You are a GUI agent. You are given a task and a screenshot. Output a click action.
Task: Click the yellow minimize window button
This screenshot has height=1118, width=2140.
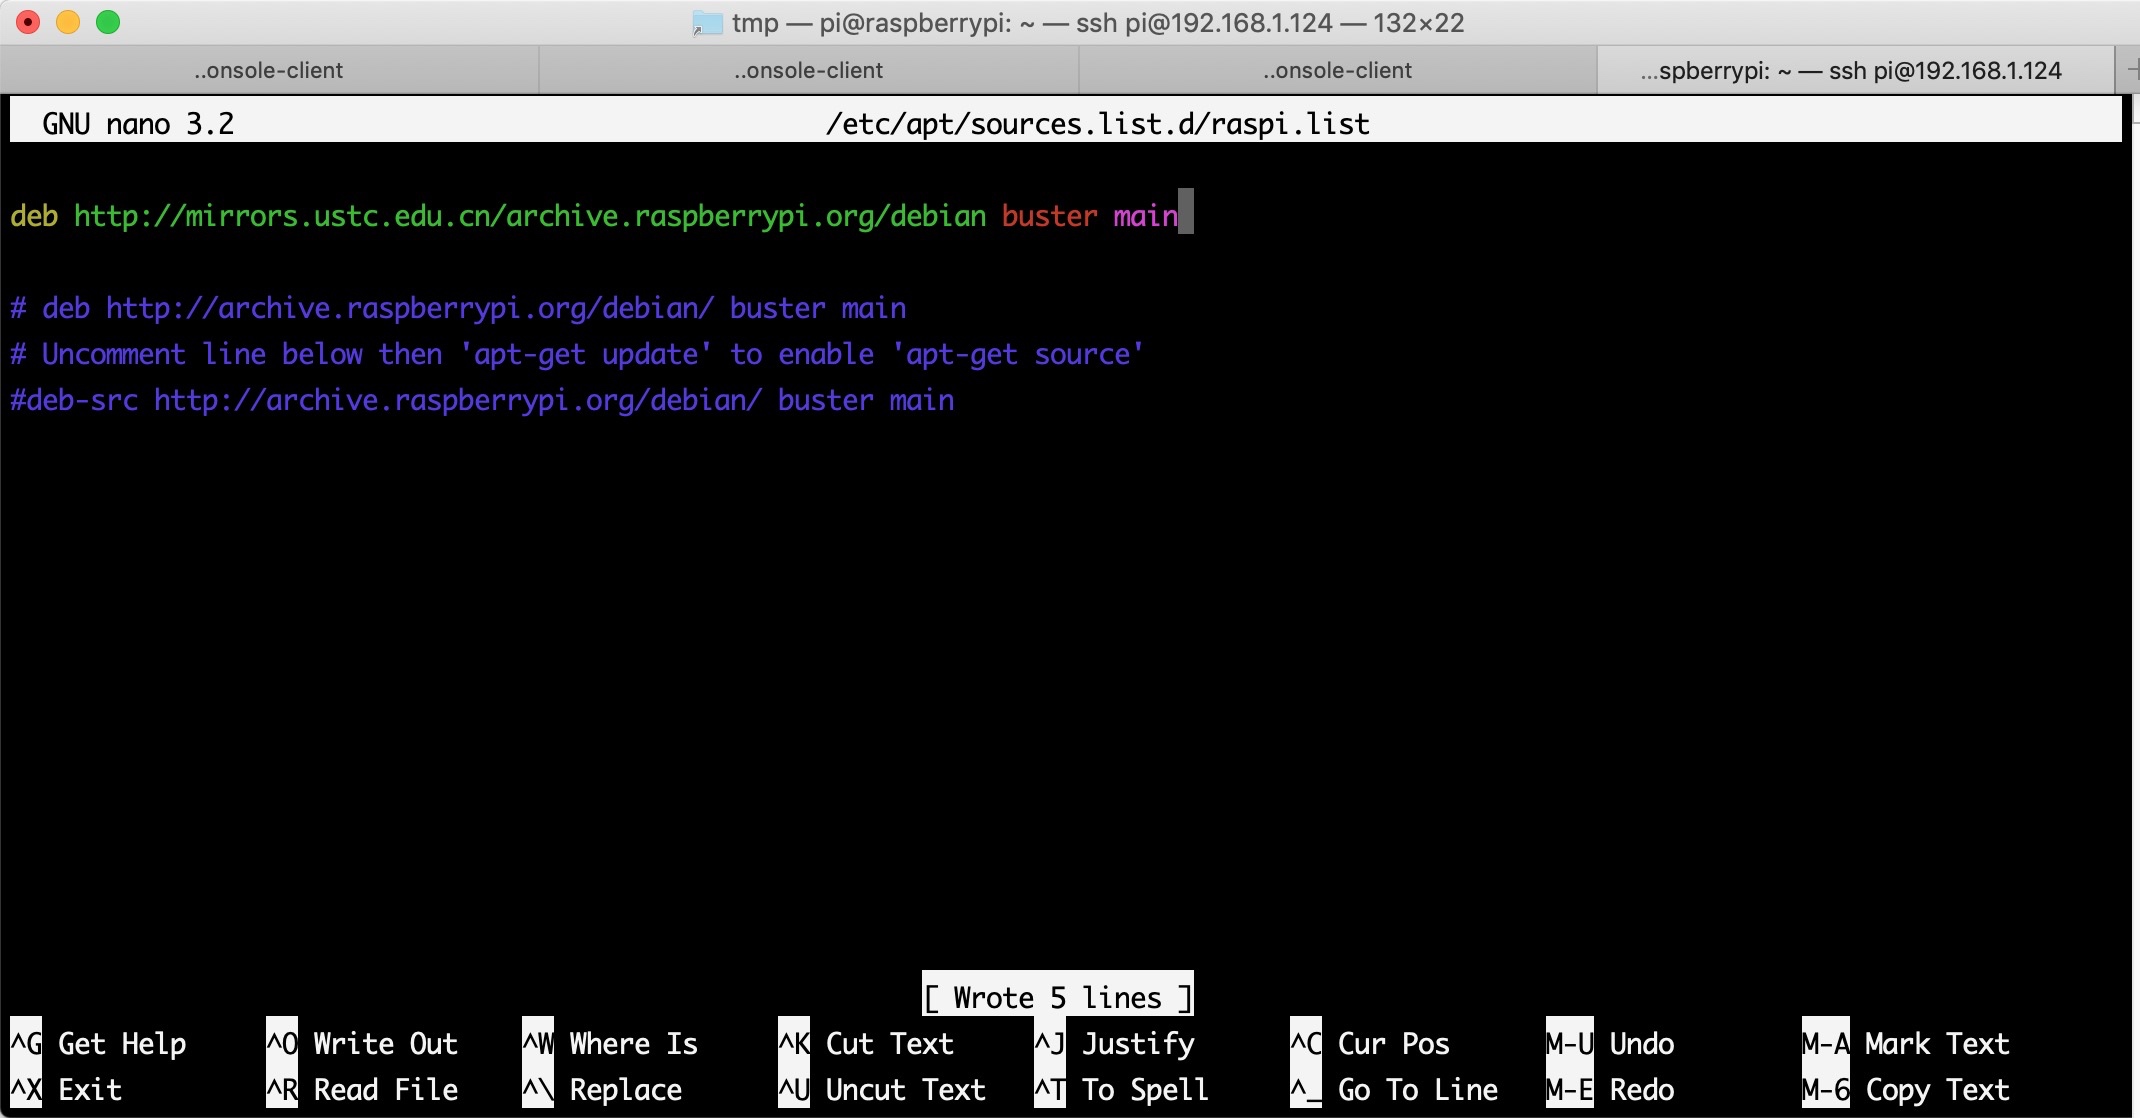pos(68,22)
